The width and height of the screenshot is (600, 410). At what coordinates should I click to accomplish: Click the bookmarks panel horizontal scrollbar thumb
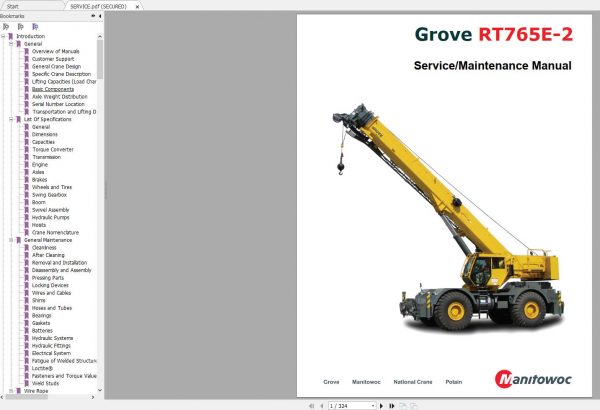point(27,397)
